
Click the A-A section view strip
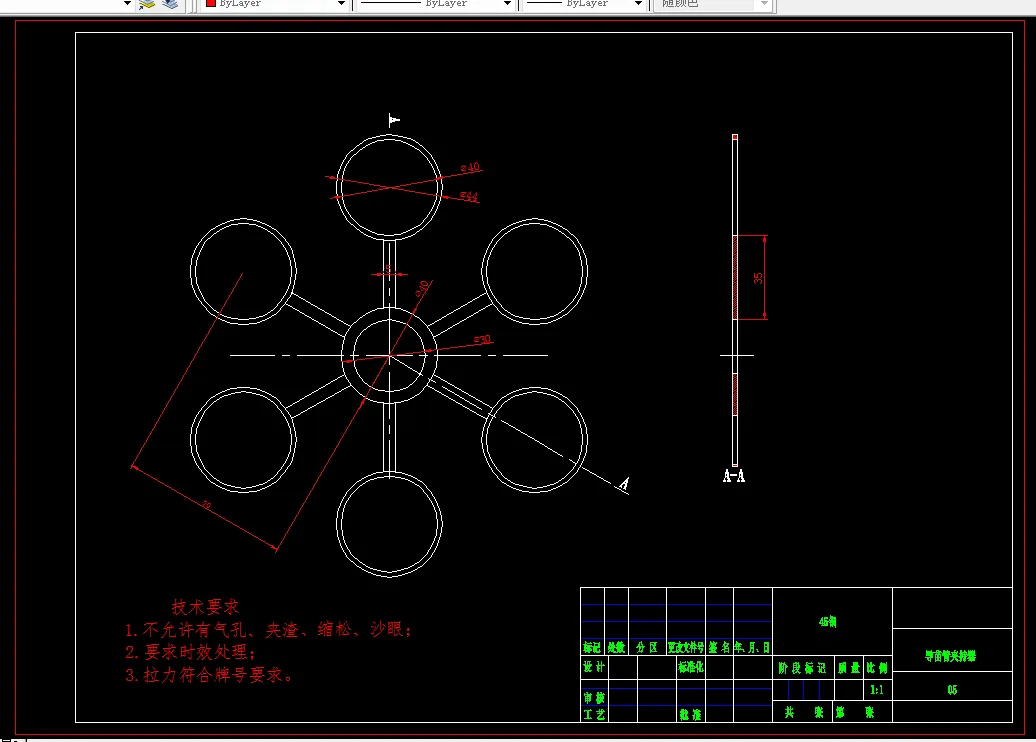click(x=735, y=301)
